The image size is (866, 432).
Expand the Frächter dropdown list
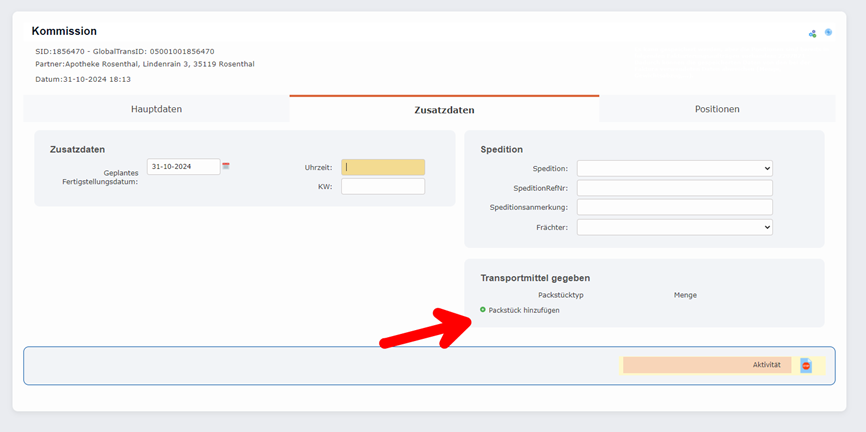coord(674,227)
